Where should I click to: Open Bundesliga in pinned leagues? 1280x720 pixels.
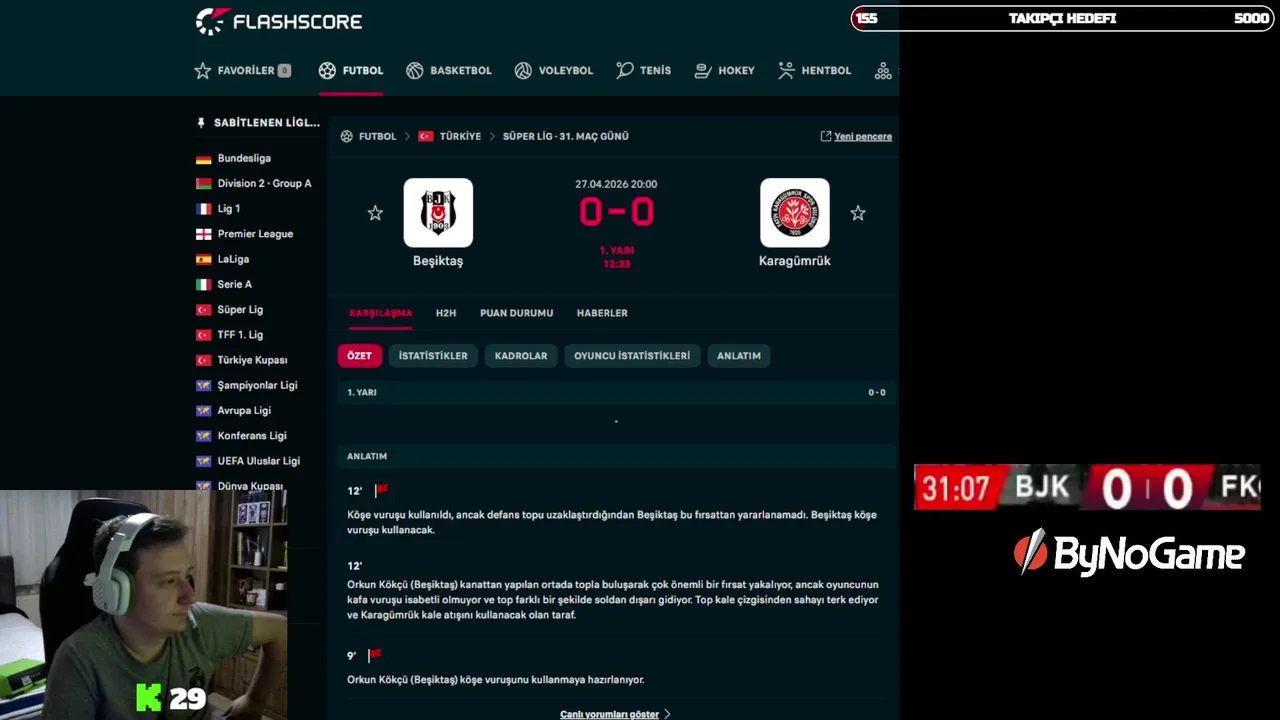(244, 158)
